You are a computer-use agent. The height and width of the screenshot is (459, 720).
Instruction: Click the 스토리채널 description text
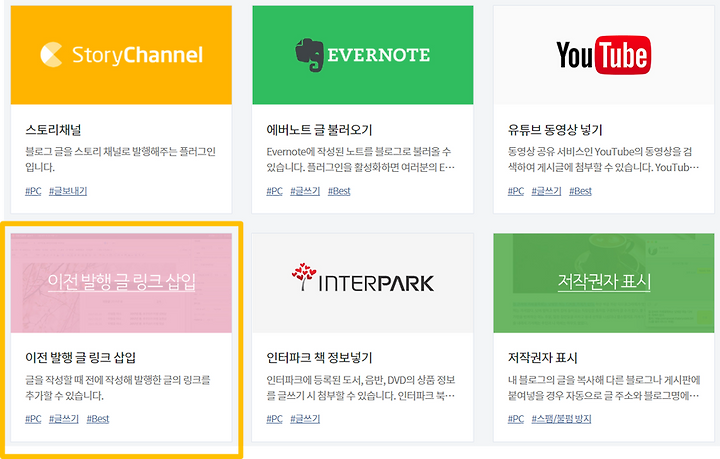(120, 159)
